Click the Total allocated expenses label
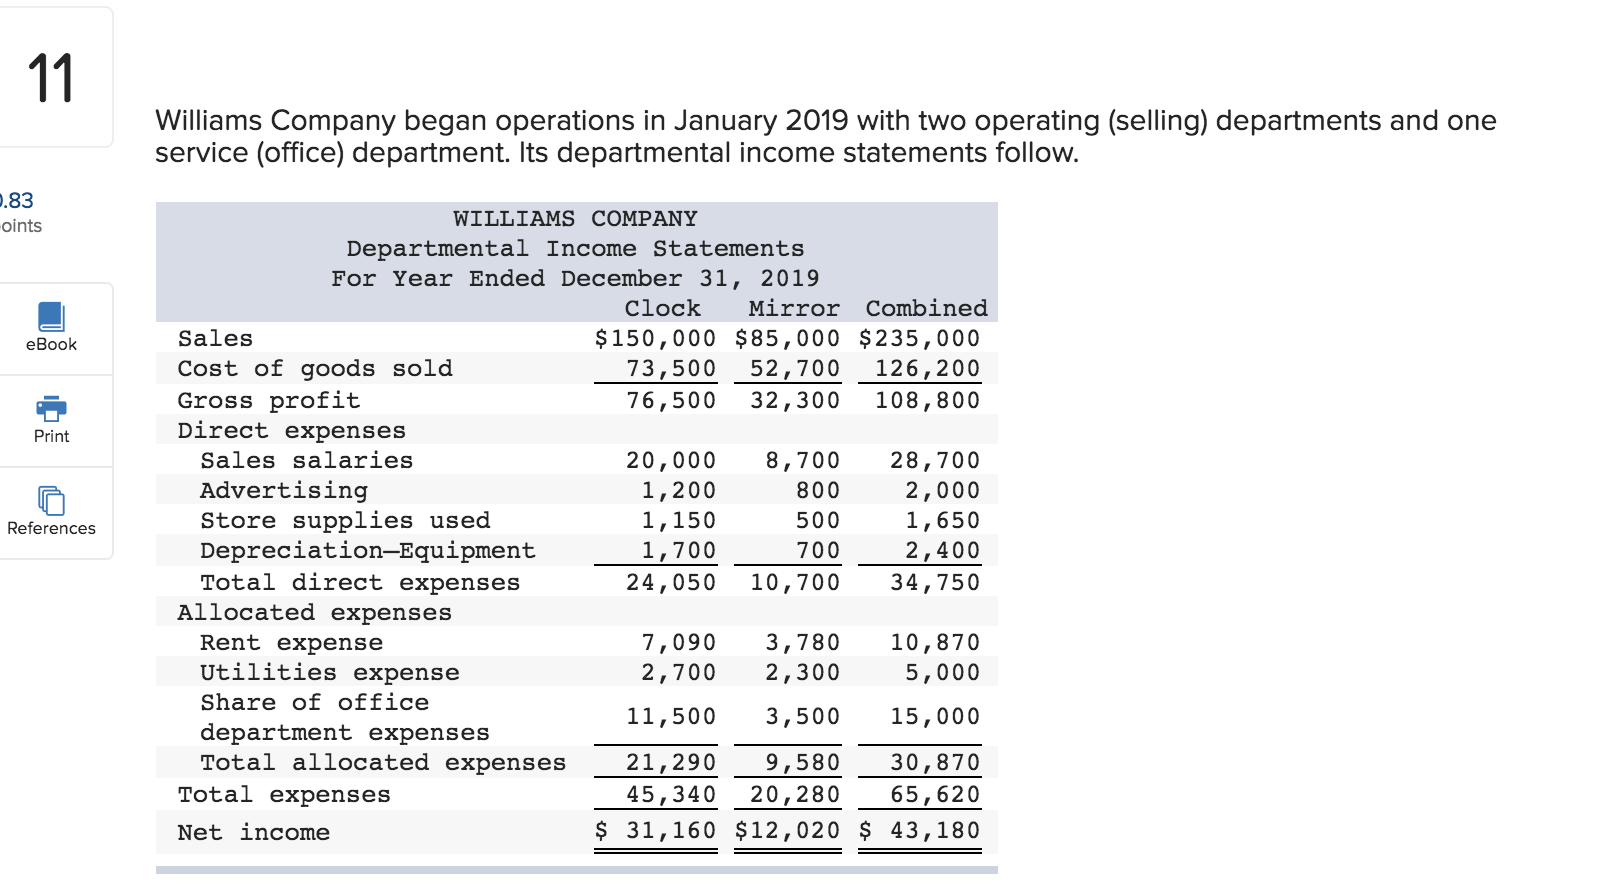1610x894 pixels. tap(383, 762)
